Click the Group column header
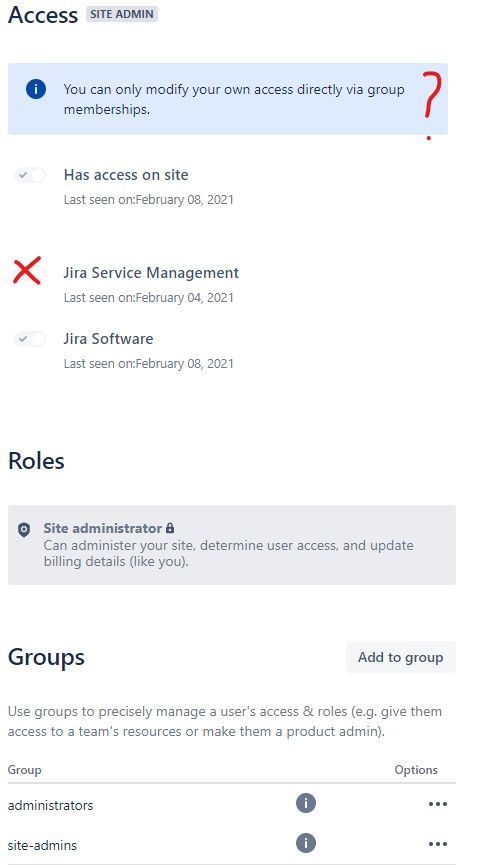Screen dimensions: 483x865 pos(24,770)
